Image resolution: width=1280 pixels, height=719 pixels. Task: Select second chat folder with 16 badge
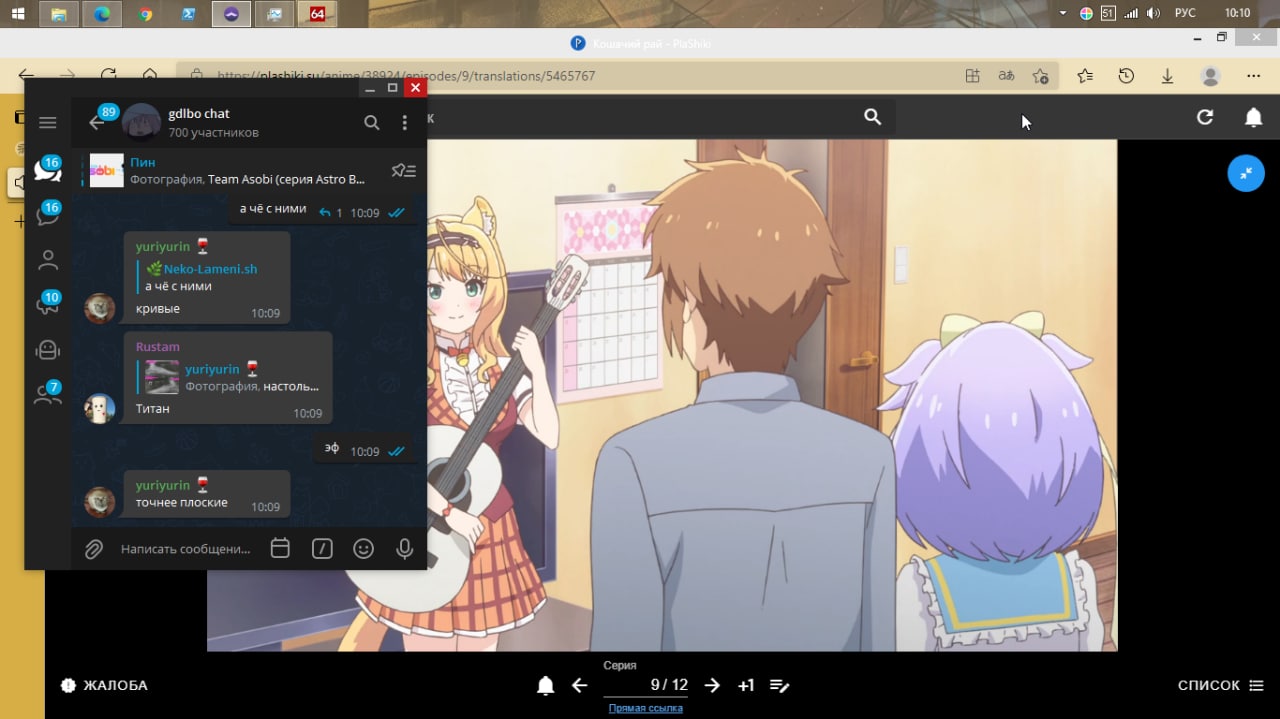pos(47,214)
